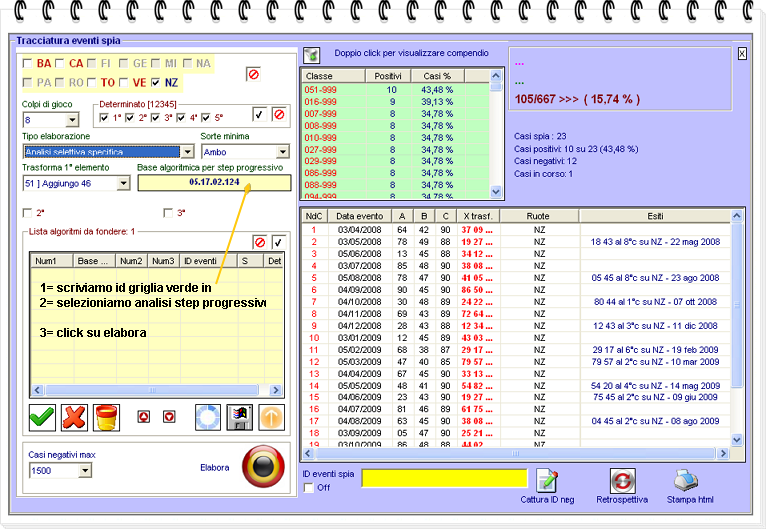Open the Casi negativi max dropdown
The width and height of the screenshot is (766, 529).
pyautogui.click(x=85, y=470)
